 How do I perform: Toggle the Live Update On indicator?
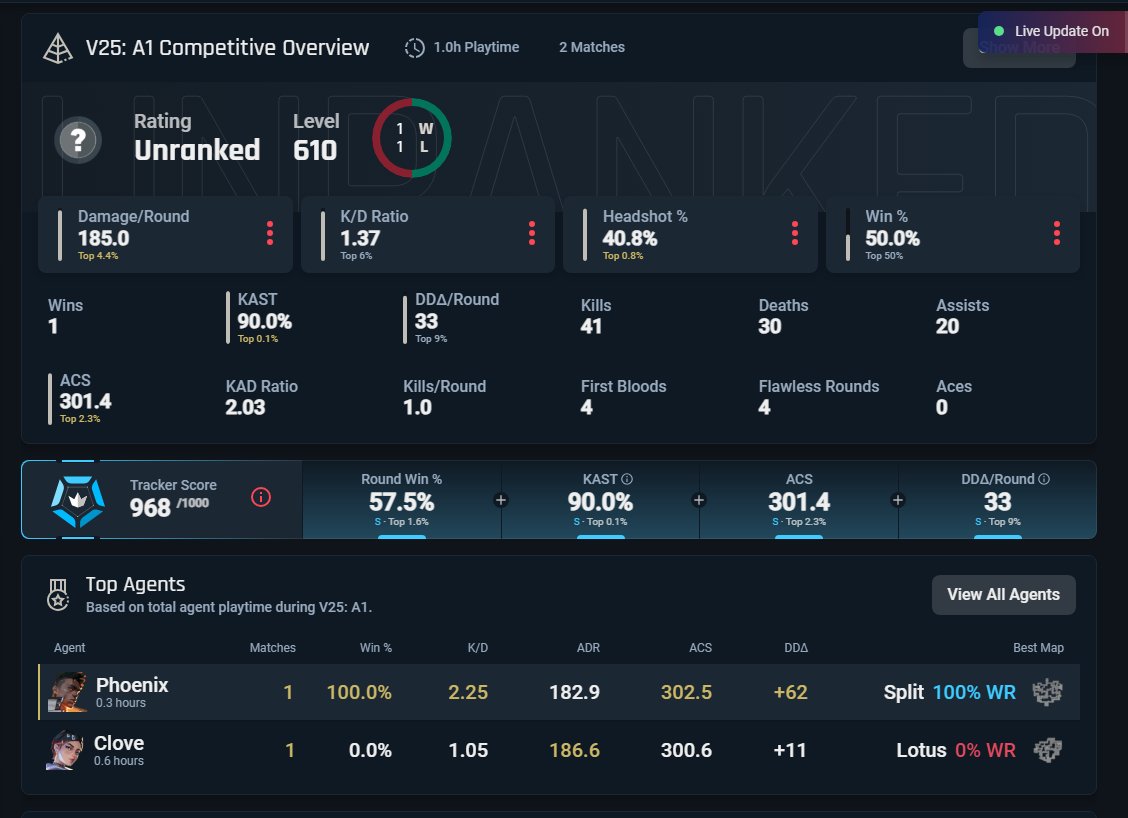(x=1052, y=31)
